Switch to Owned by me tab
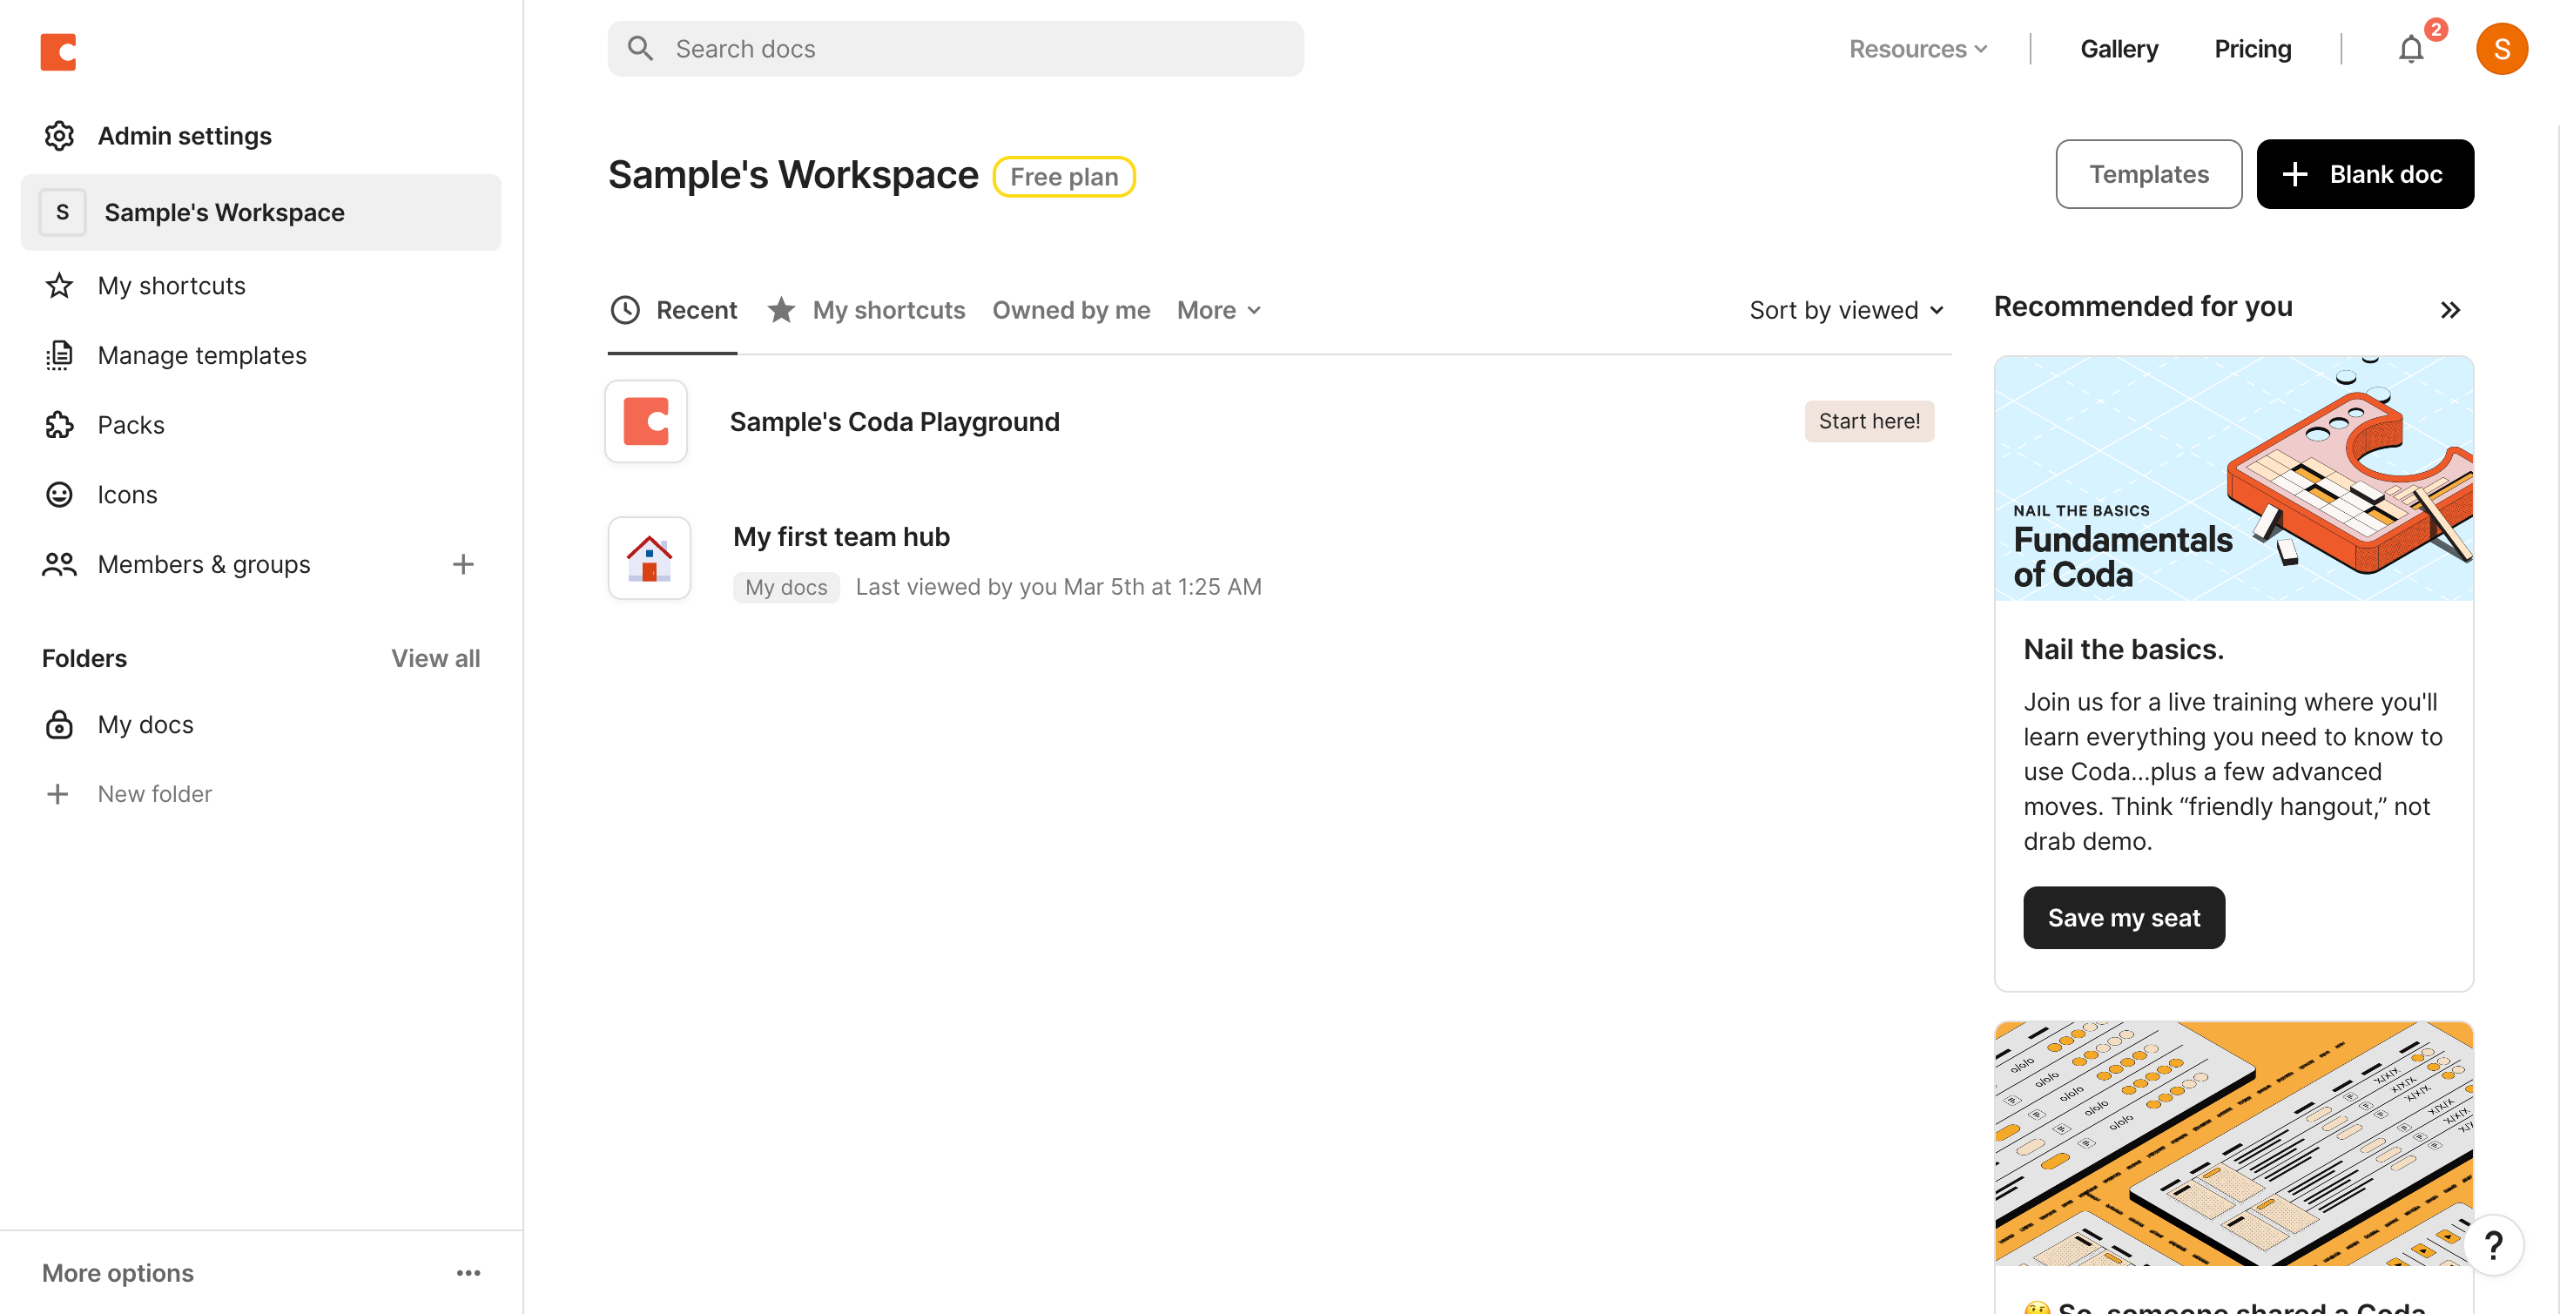Image resolution: width=2560 pixels, height=1314 pixels. pos(1070,310)
